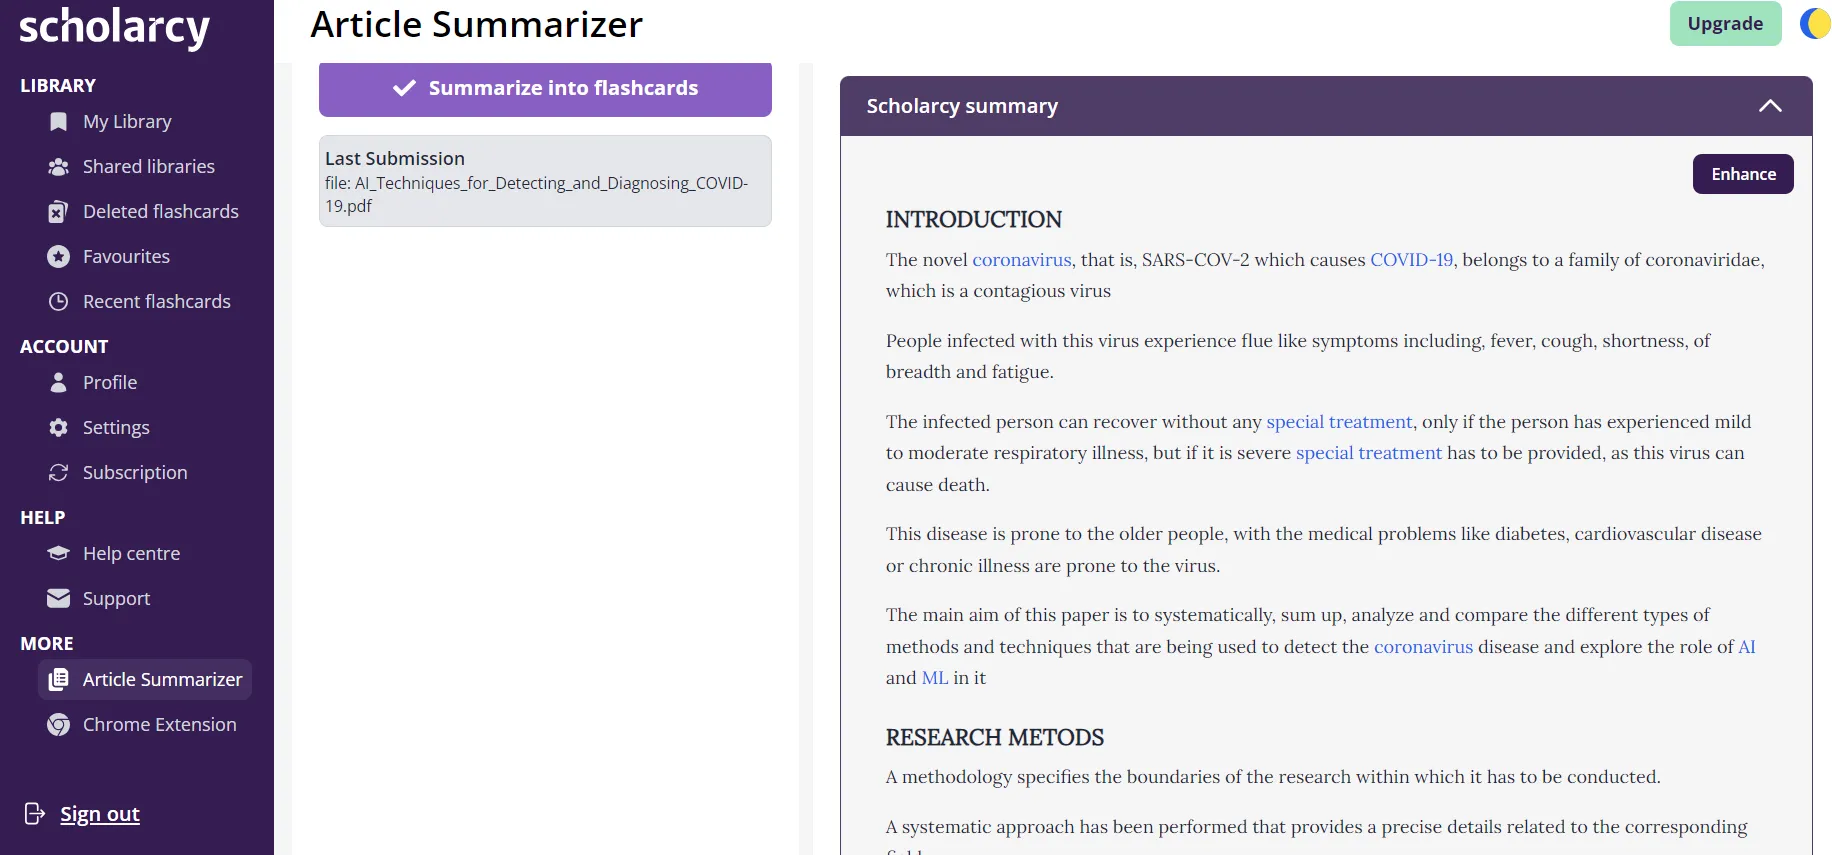
Task: Follow the coronavirus hyperlink in the introduction
Action: click(x=1021, y=259)
